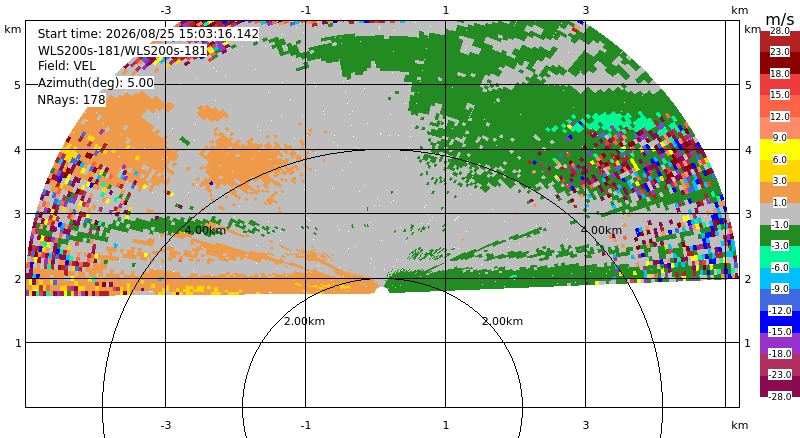Click the Start time text label
Viewport: 800px width, 438px height.
148,34
